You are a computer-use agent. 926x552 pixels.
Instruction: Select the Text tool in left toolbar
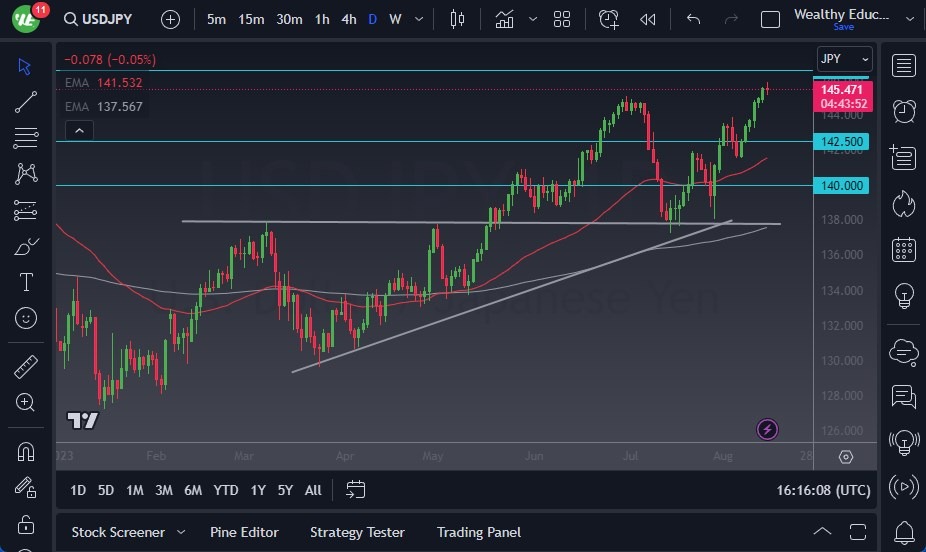click(x=27, y=282)
